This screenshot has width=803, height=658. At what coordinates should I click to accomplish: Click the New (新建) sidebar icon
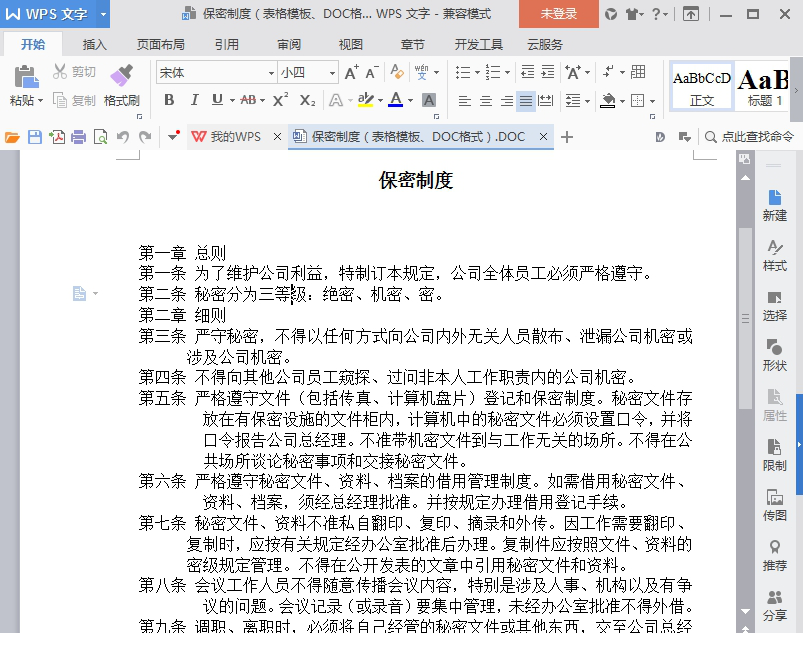coord(774,205)
